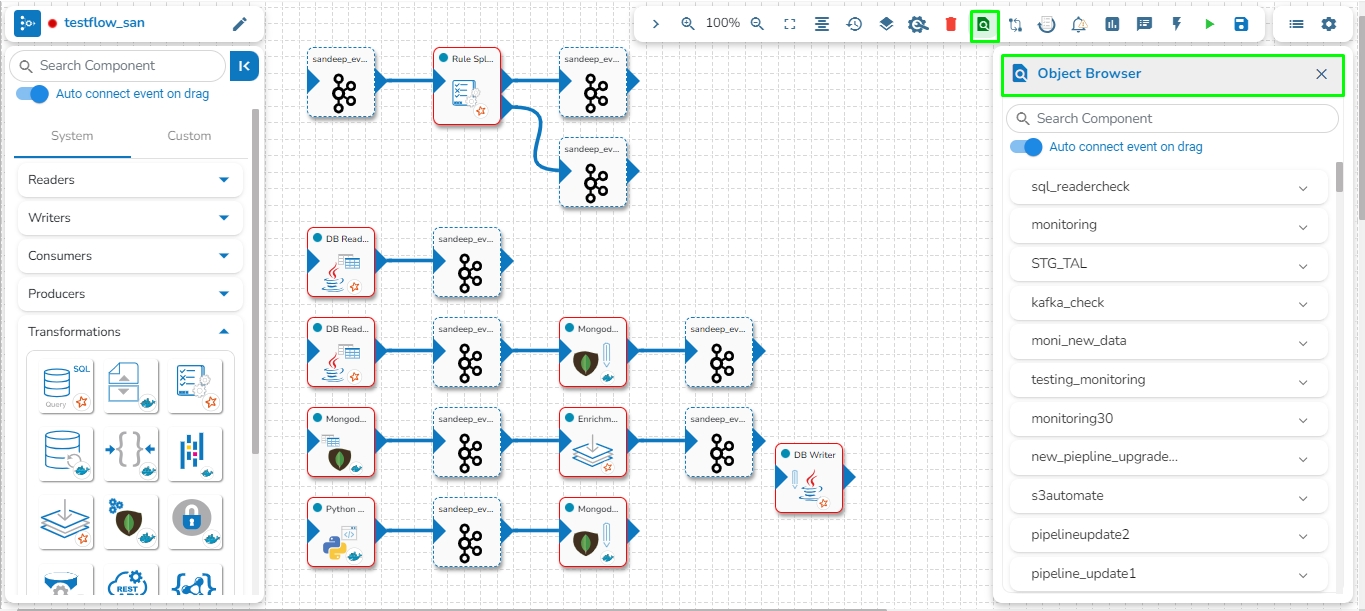
Task: Click the Rule Splitter component node
Action: [467, 86]
